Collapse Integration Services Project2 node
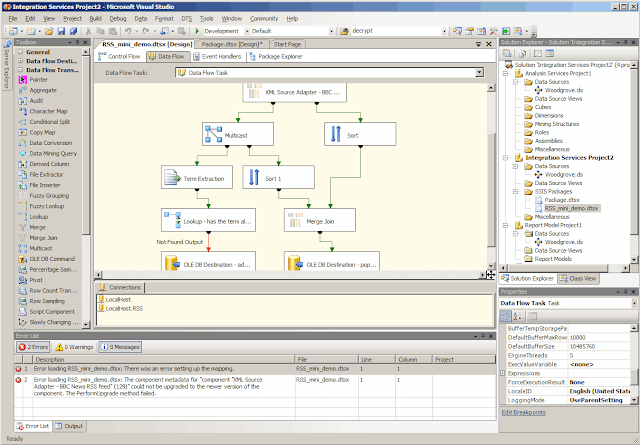Image resolution: width=640 pixels, height=445 pixels. [x=505, y=158]
